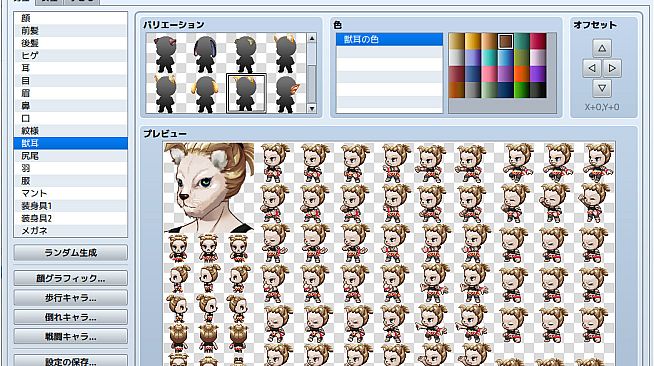Choose the periwinkle lavender-blue swatch

[x=473, y=58]
